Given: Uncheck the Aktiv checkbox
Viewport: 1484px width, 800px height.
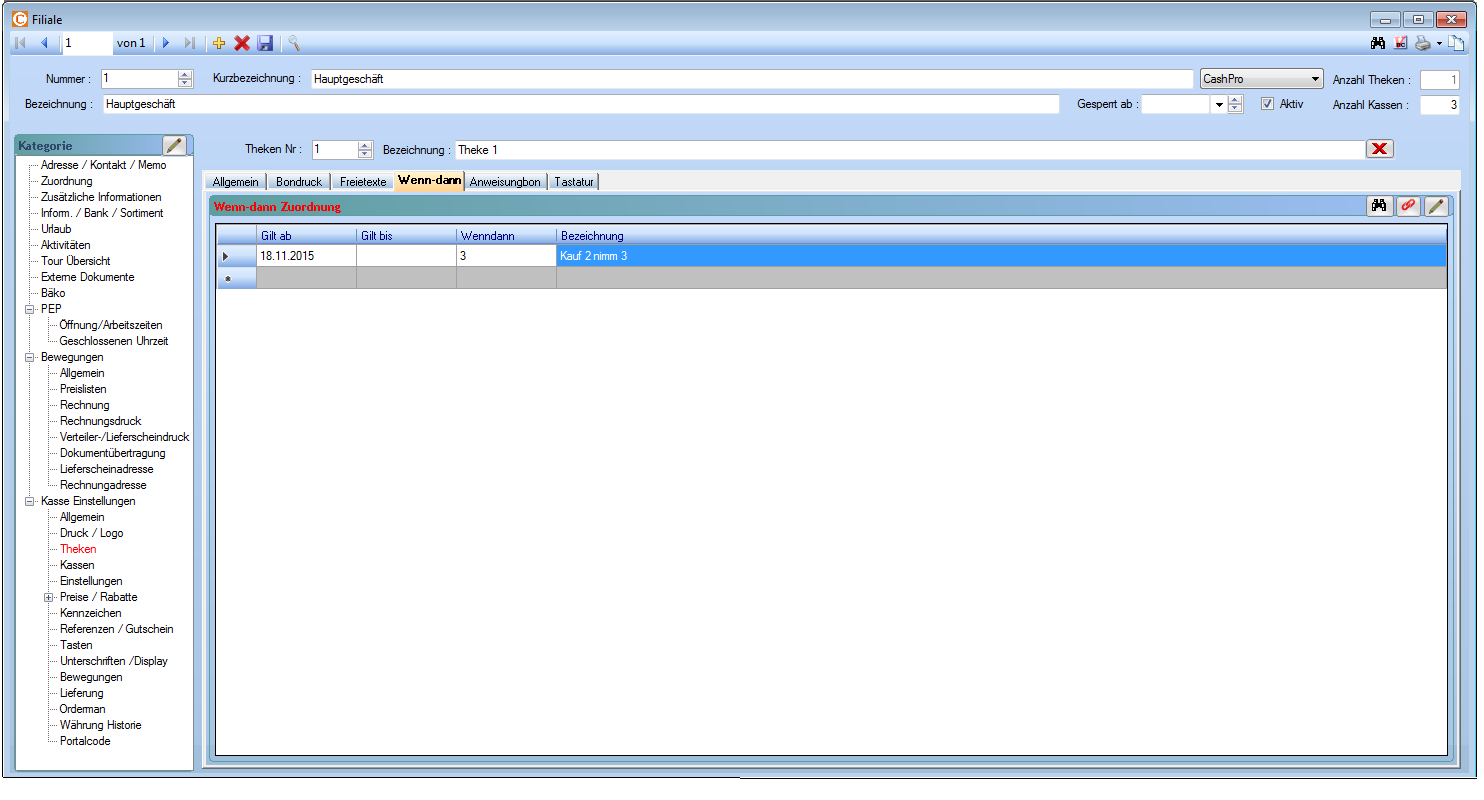Looking at the screenshot, I should (x=1267, y=104).
